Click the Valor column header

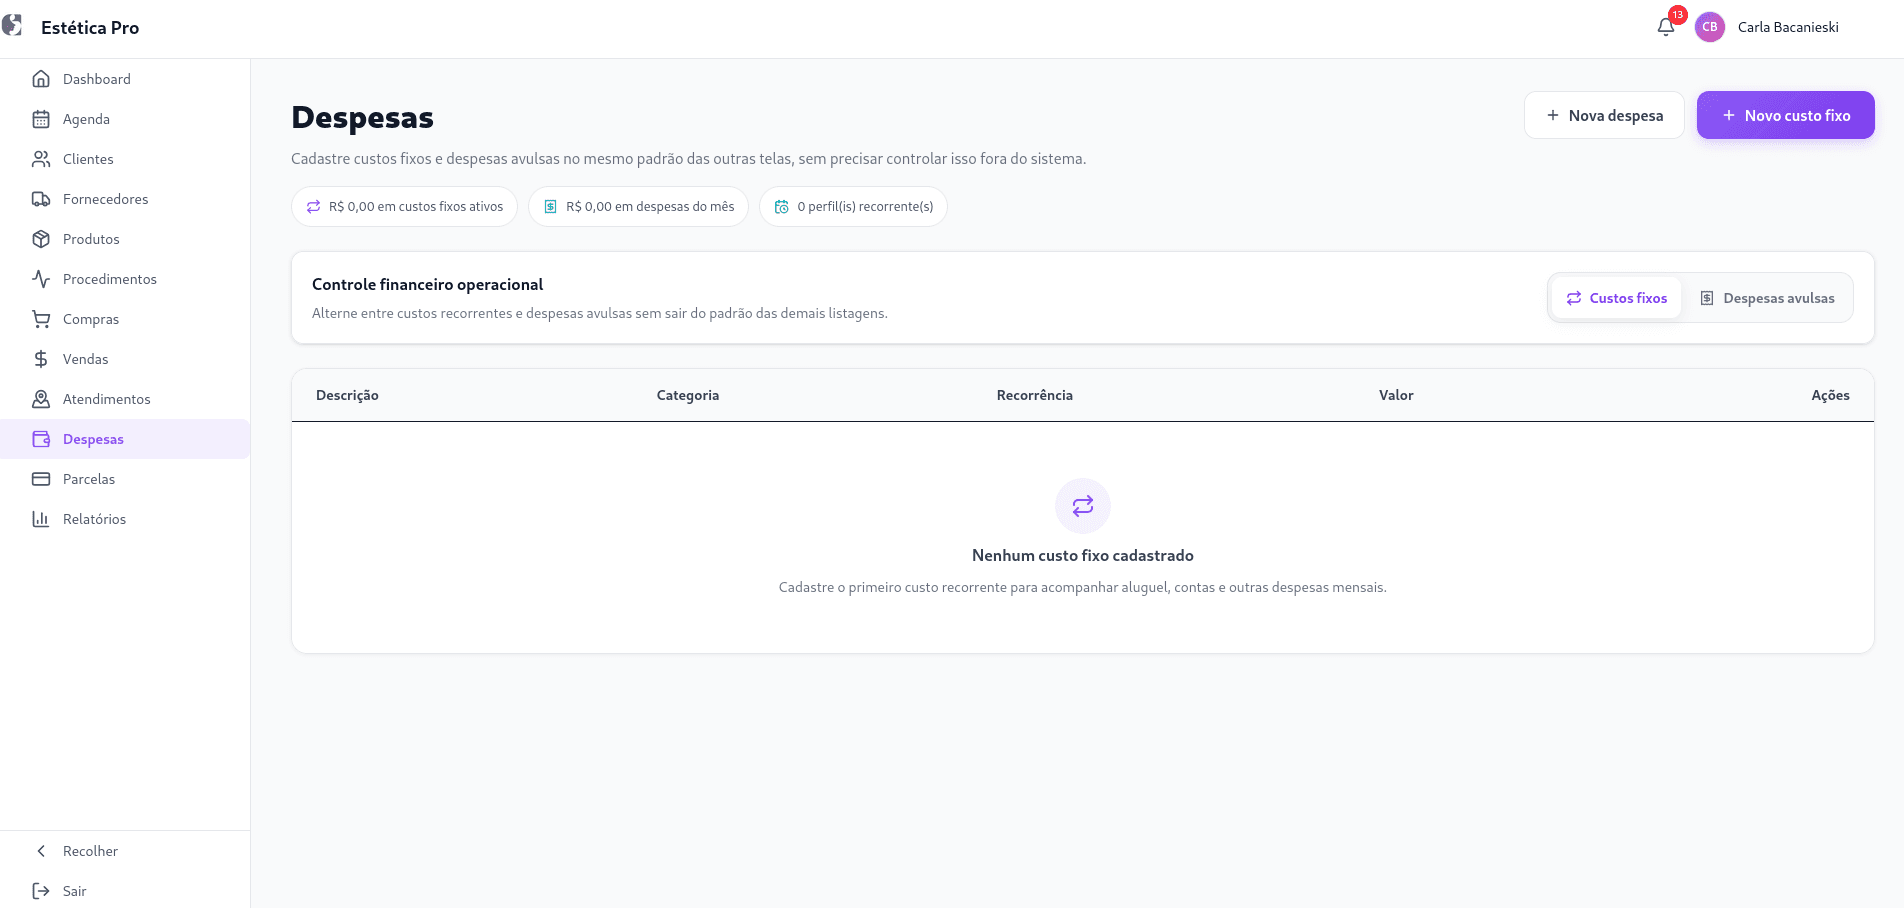[1396, 395]
